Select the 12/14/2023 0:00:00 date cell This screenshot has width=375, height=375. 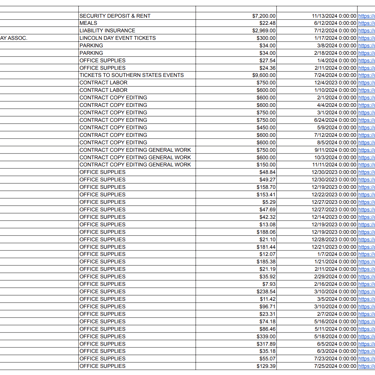pos(317,217)
